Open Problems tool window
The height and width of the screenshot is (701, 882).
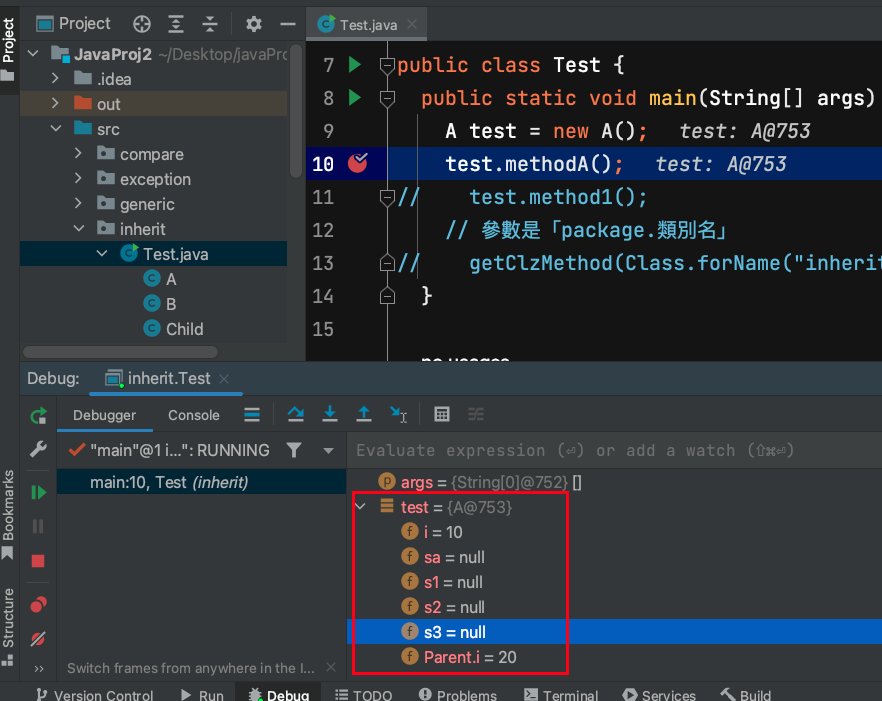[x=458, y=695]
